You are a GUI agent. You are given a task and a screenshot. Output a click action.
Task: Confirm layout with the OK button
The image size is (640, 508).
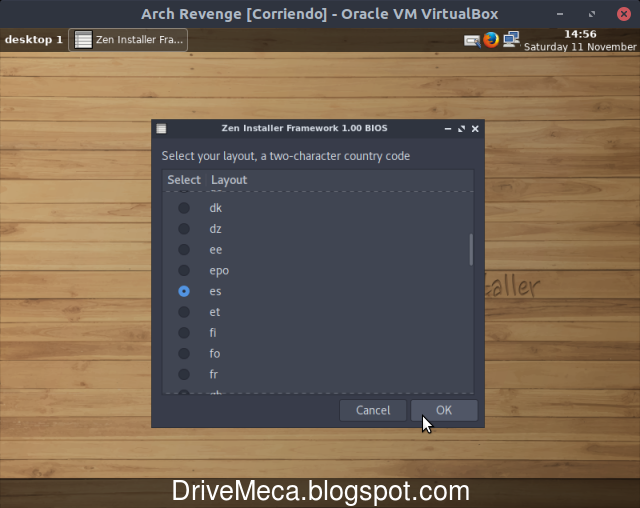[444, 410]
